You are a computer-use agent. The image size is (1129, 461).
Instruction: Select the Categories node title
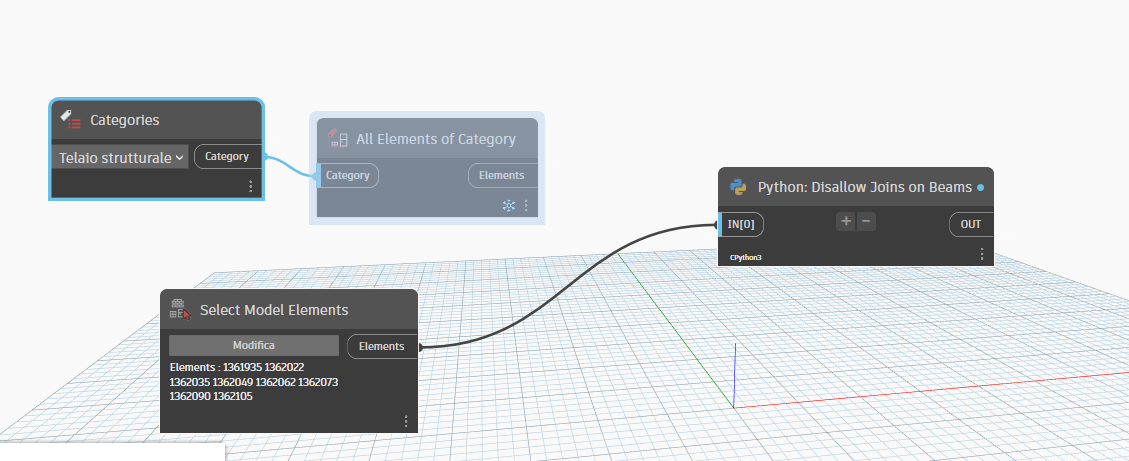point(125,120)
